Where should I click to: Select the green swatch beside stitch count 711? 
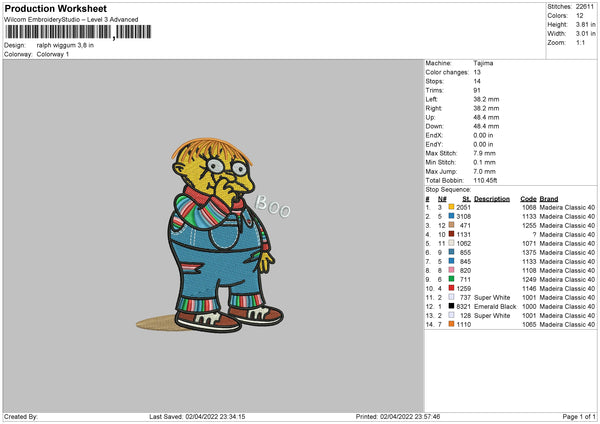tap(451, 279)
